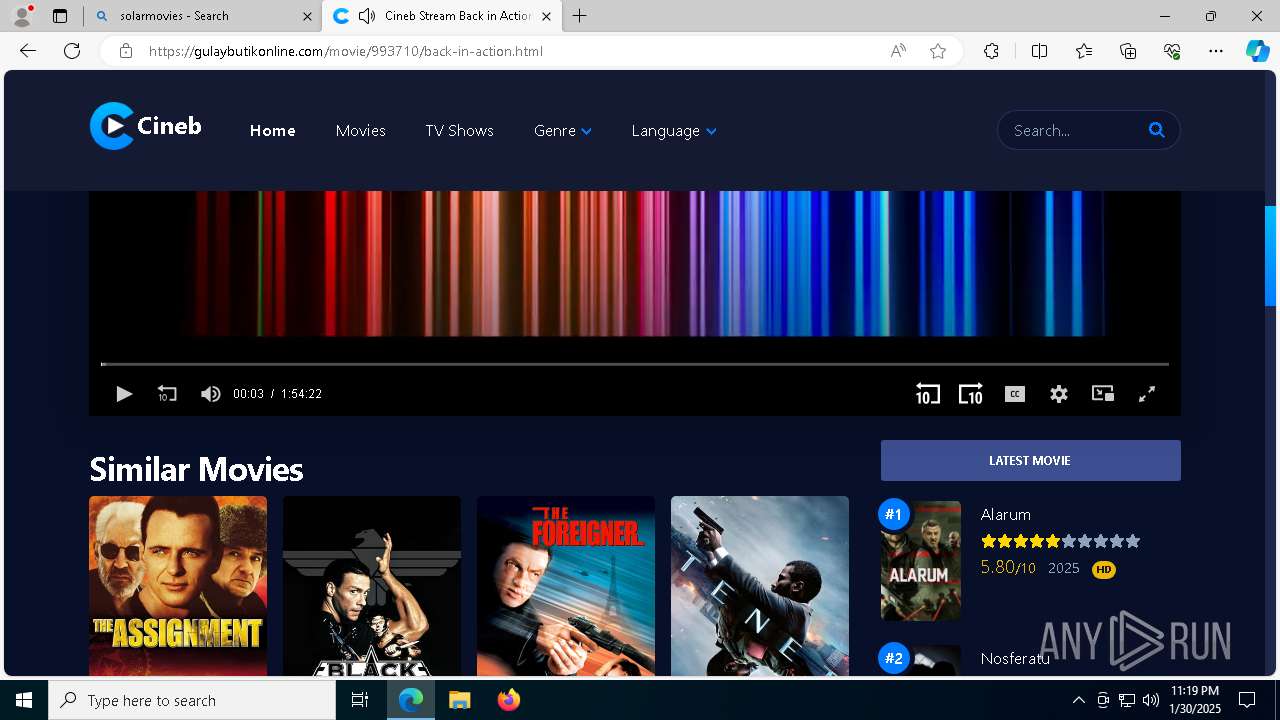The height and width of the screenshot is (720, 1280).
Task: Open the Favorites list
Action: [x=1084, y=51]
